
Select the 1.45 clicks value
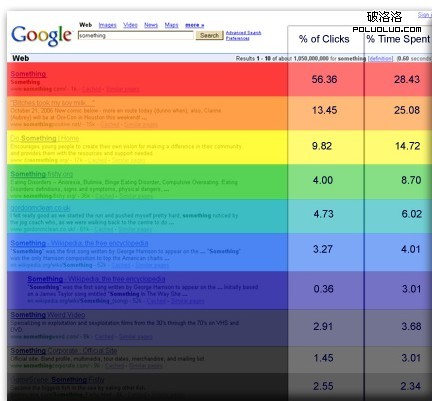pos(323,358)
